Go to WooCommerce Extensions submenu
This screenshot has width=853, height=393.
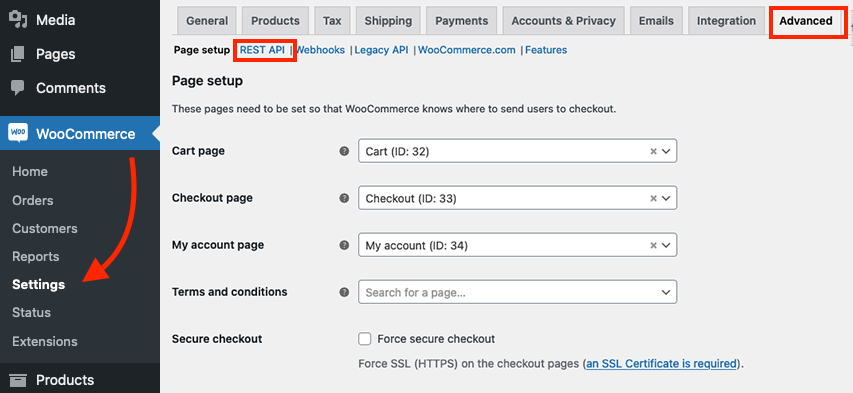pyautogui.click(x=45, y=341)
